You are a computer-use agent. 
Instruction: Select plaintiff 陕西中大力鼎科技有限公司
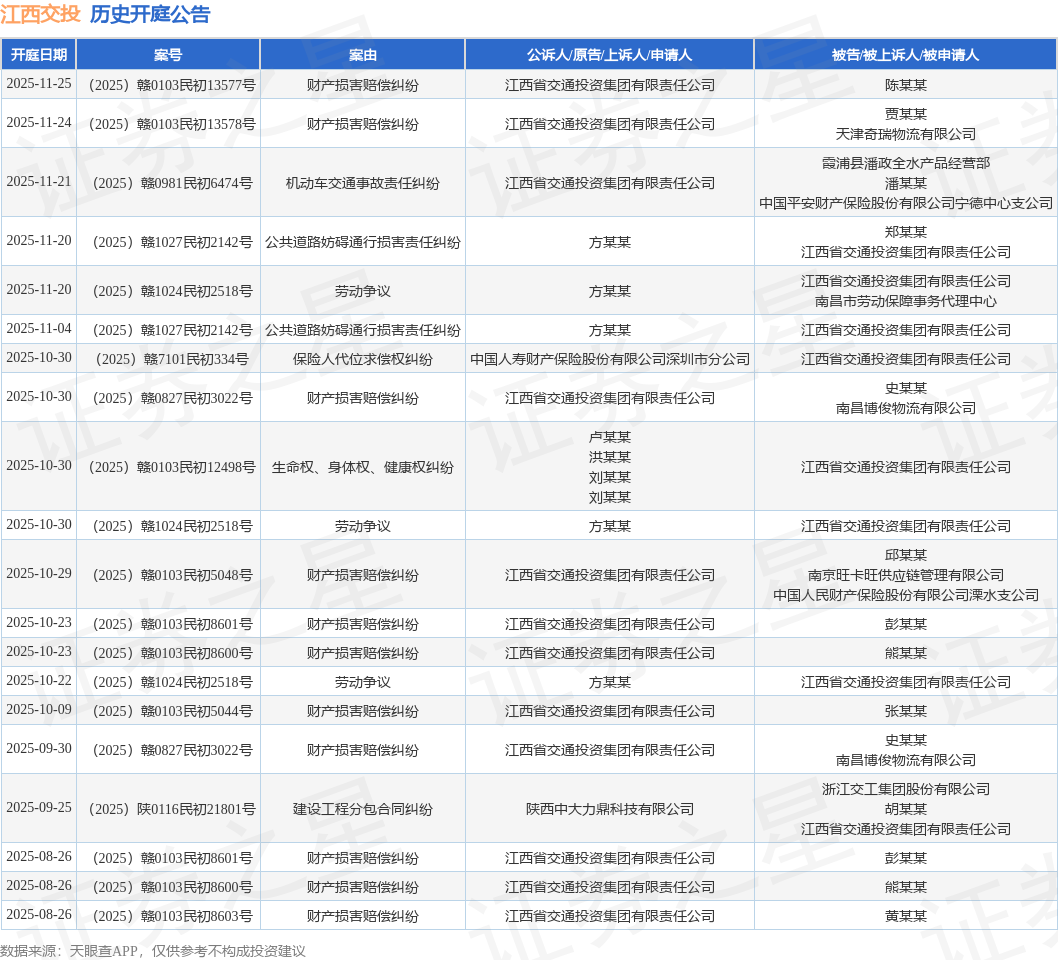[x=609, y=809]
